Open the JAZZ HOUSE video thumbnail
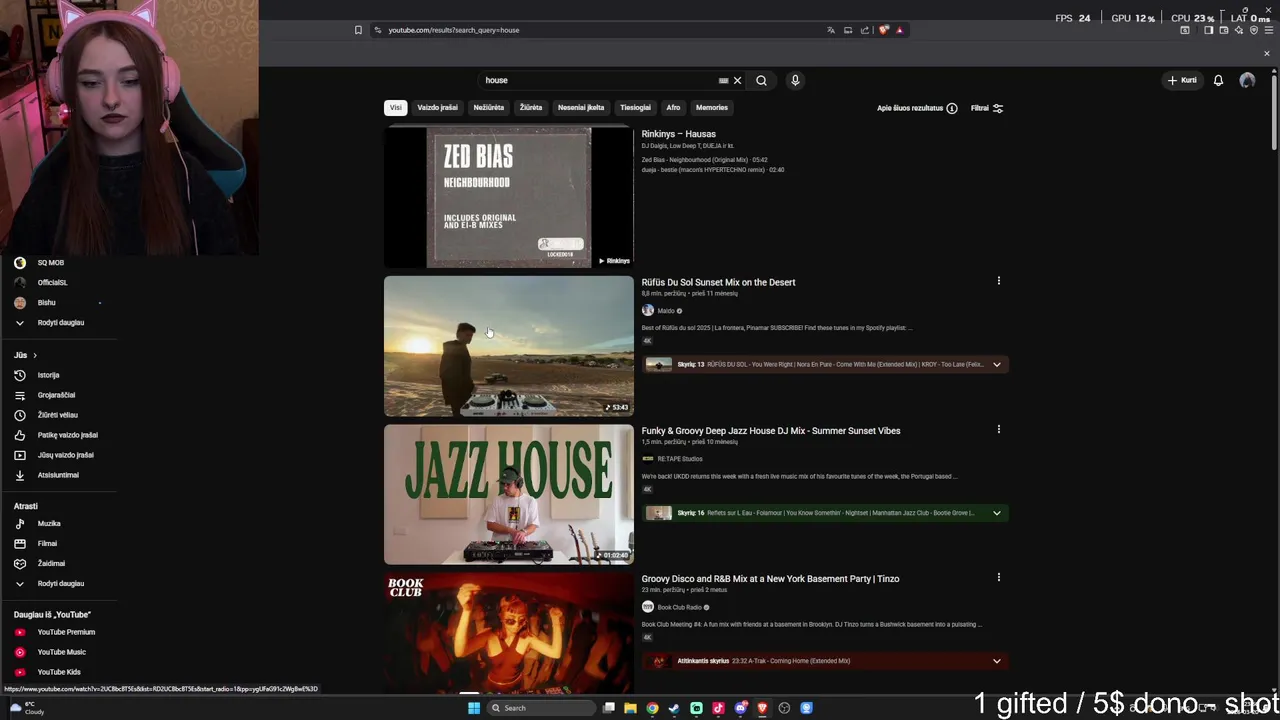This screenshot has height=720, width=1280. click(x=509, y=494)
